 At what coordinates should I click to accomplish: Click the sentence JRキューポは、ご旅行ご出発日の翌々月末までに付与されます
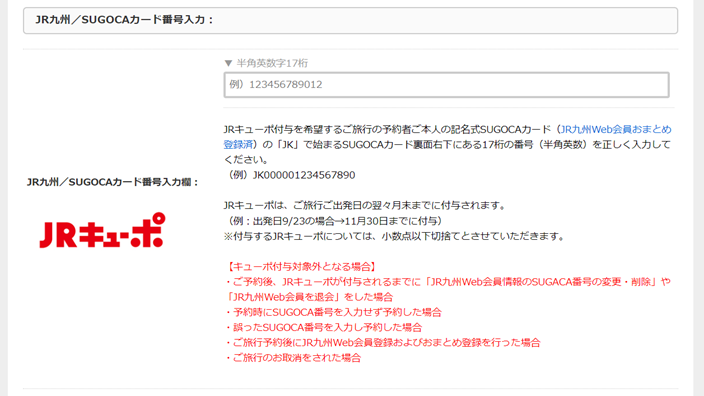[x=365, y=206]
